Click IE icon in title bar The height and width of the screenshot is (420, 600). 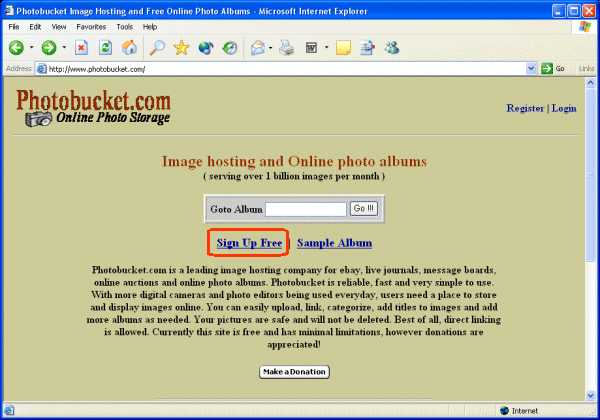tap(9, 11)
